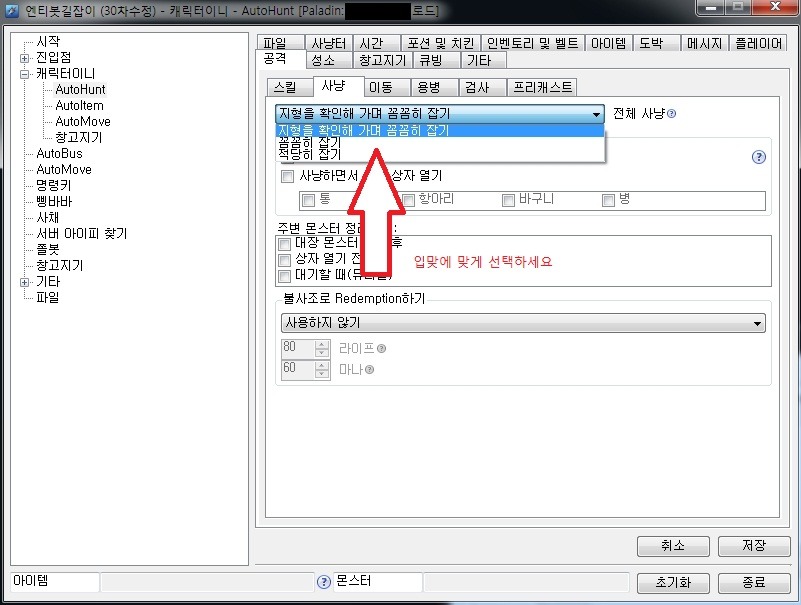801x605 pixels.
Task: Click the blue question mark help icon in options group
Action: coord(759,157)
